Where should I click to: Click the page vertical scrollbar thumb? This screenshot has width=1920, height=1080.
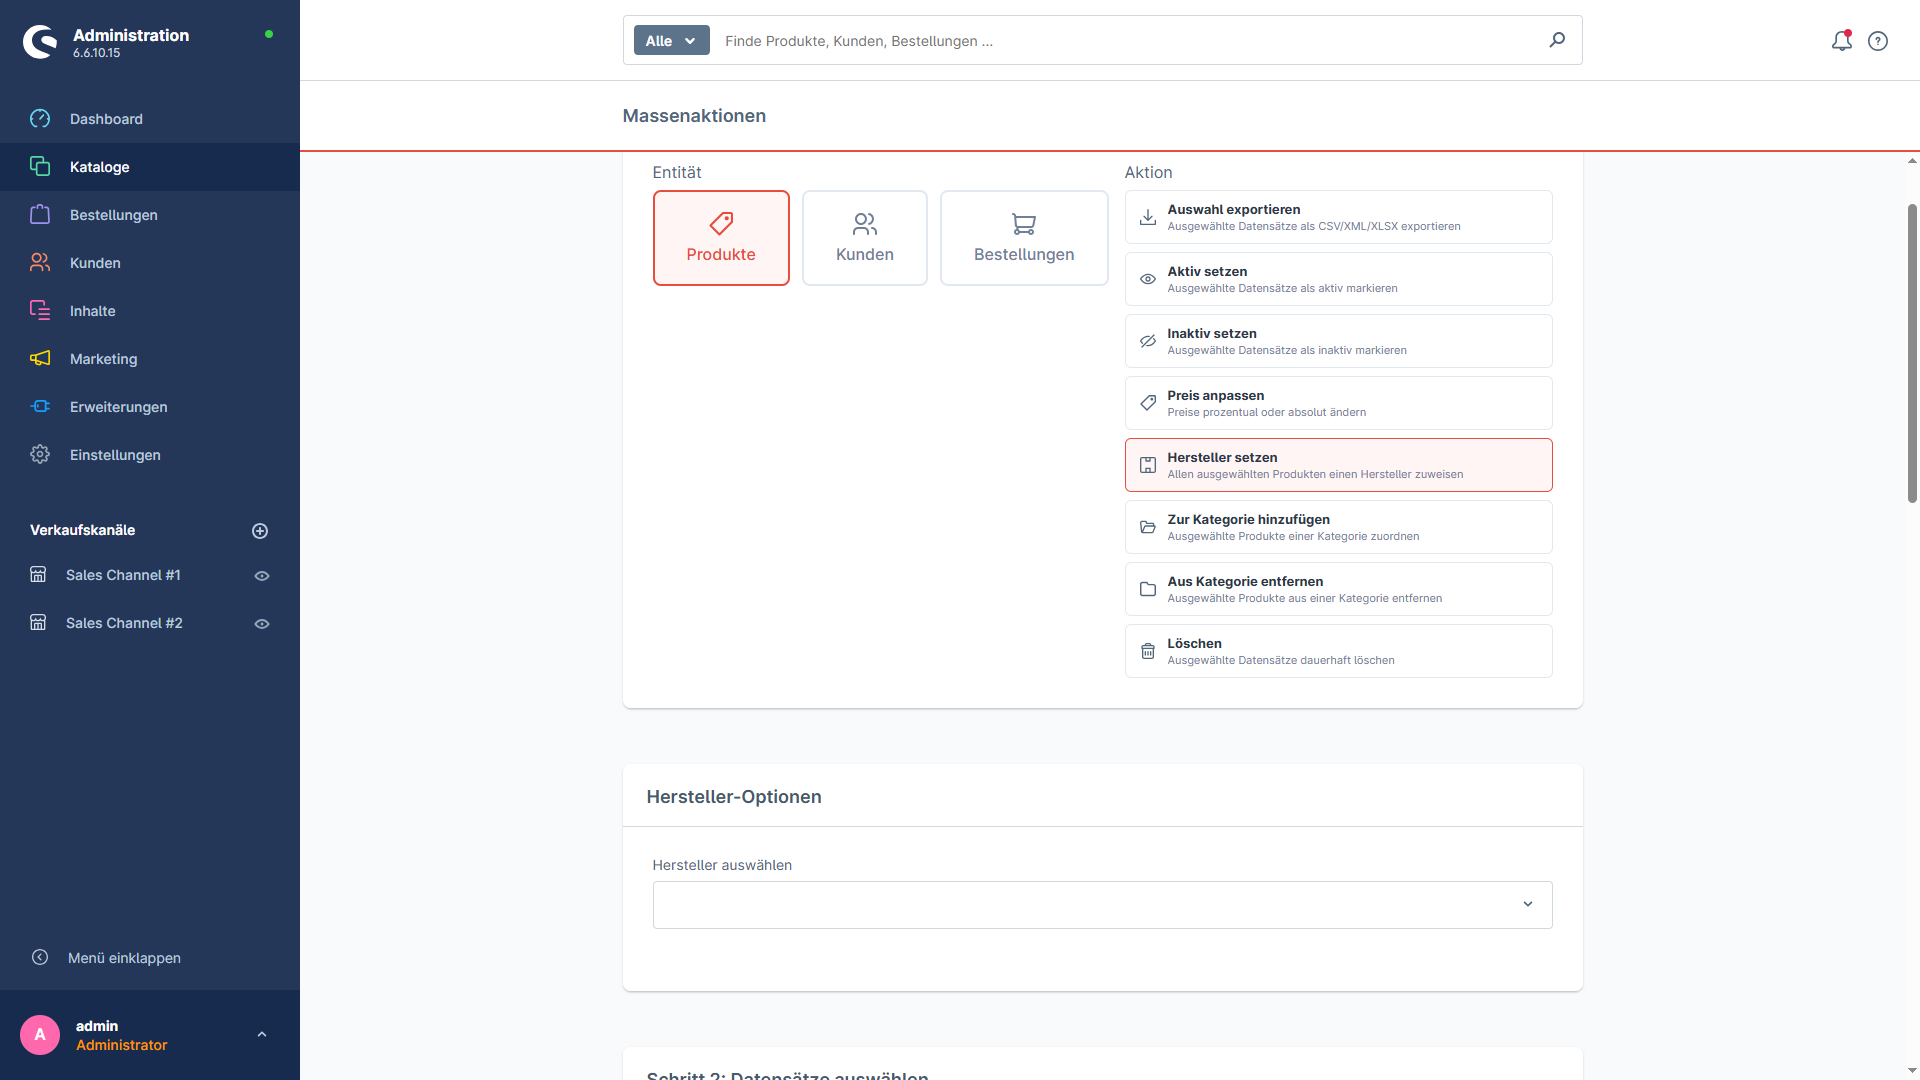click(1912, 352)
